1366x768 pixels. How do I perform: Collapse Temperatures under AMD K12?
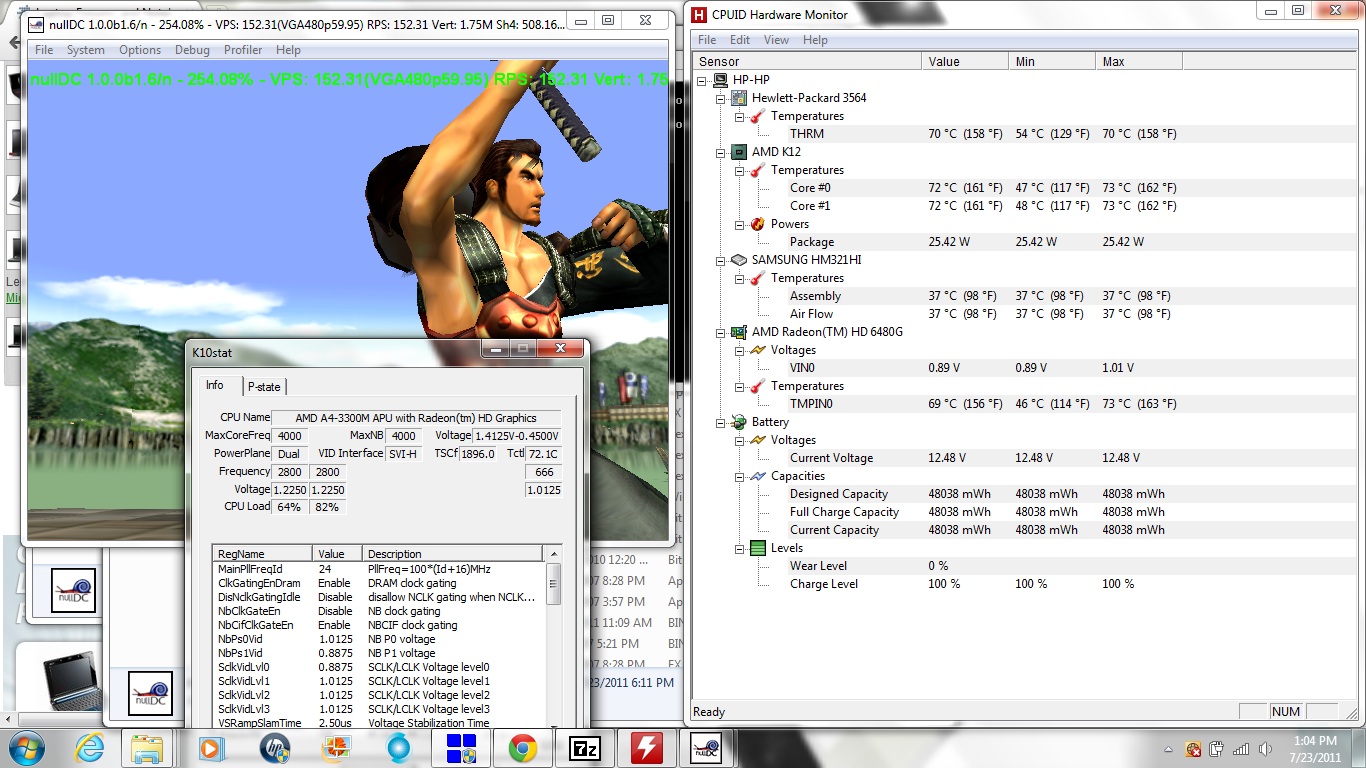tap(739, 170)
